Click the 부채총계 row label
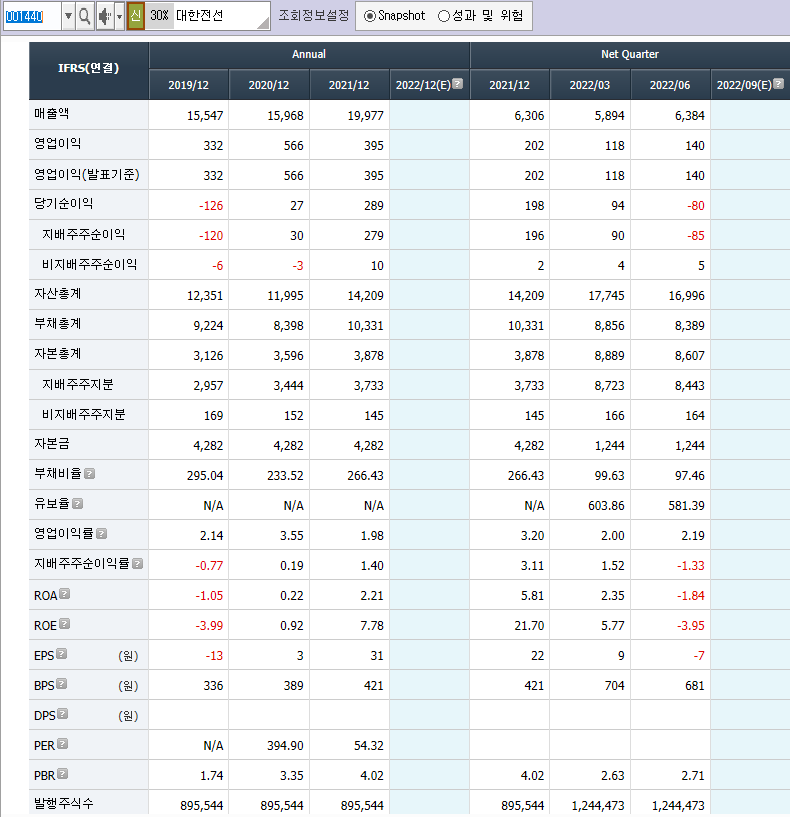This screenshot has width=790, height=817. point(58,324)
